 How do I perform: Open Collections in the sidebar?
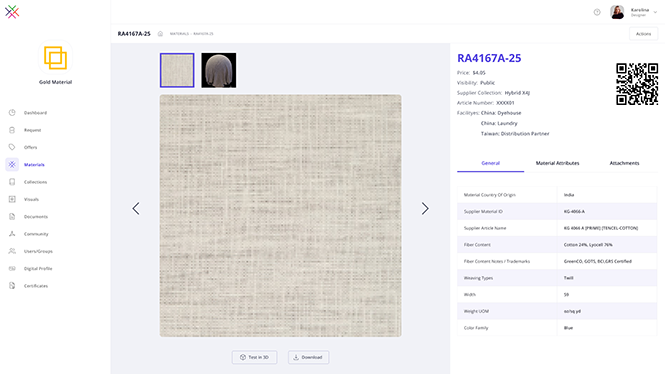(x=35, y=182)
